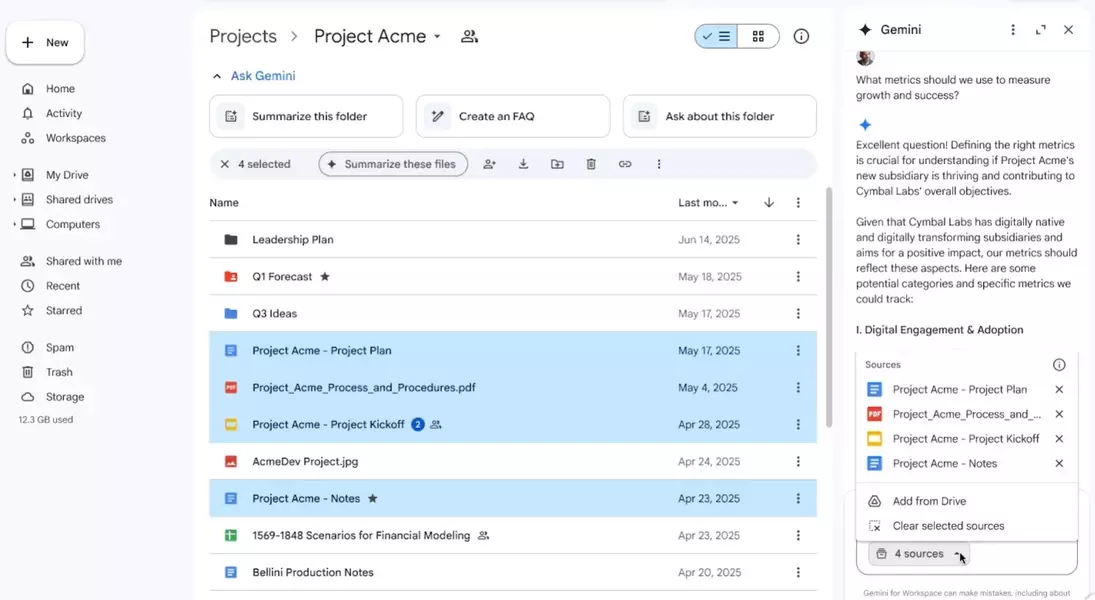Switch to grid view layout
The width and height of the screenshot is (1095, 600).
[x=758, y=36]
